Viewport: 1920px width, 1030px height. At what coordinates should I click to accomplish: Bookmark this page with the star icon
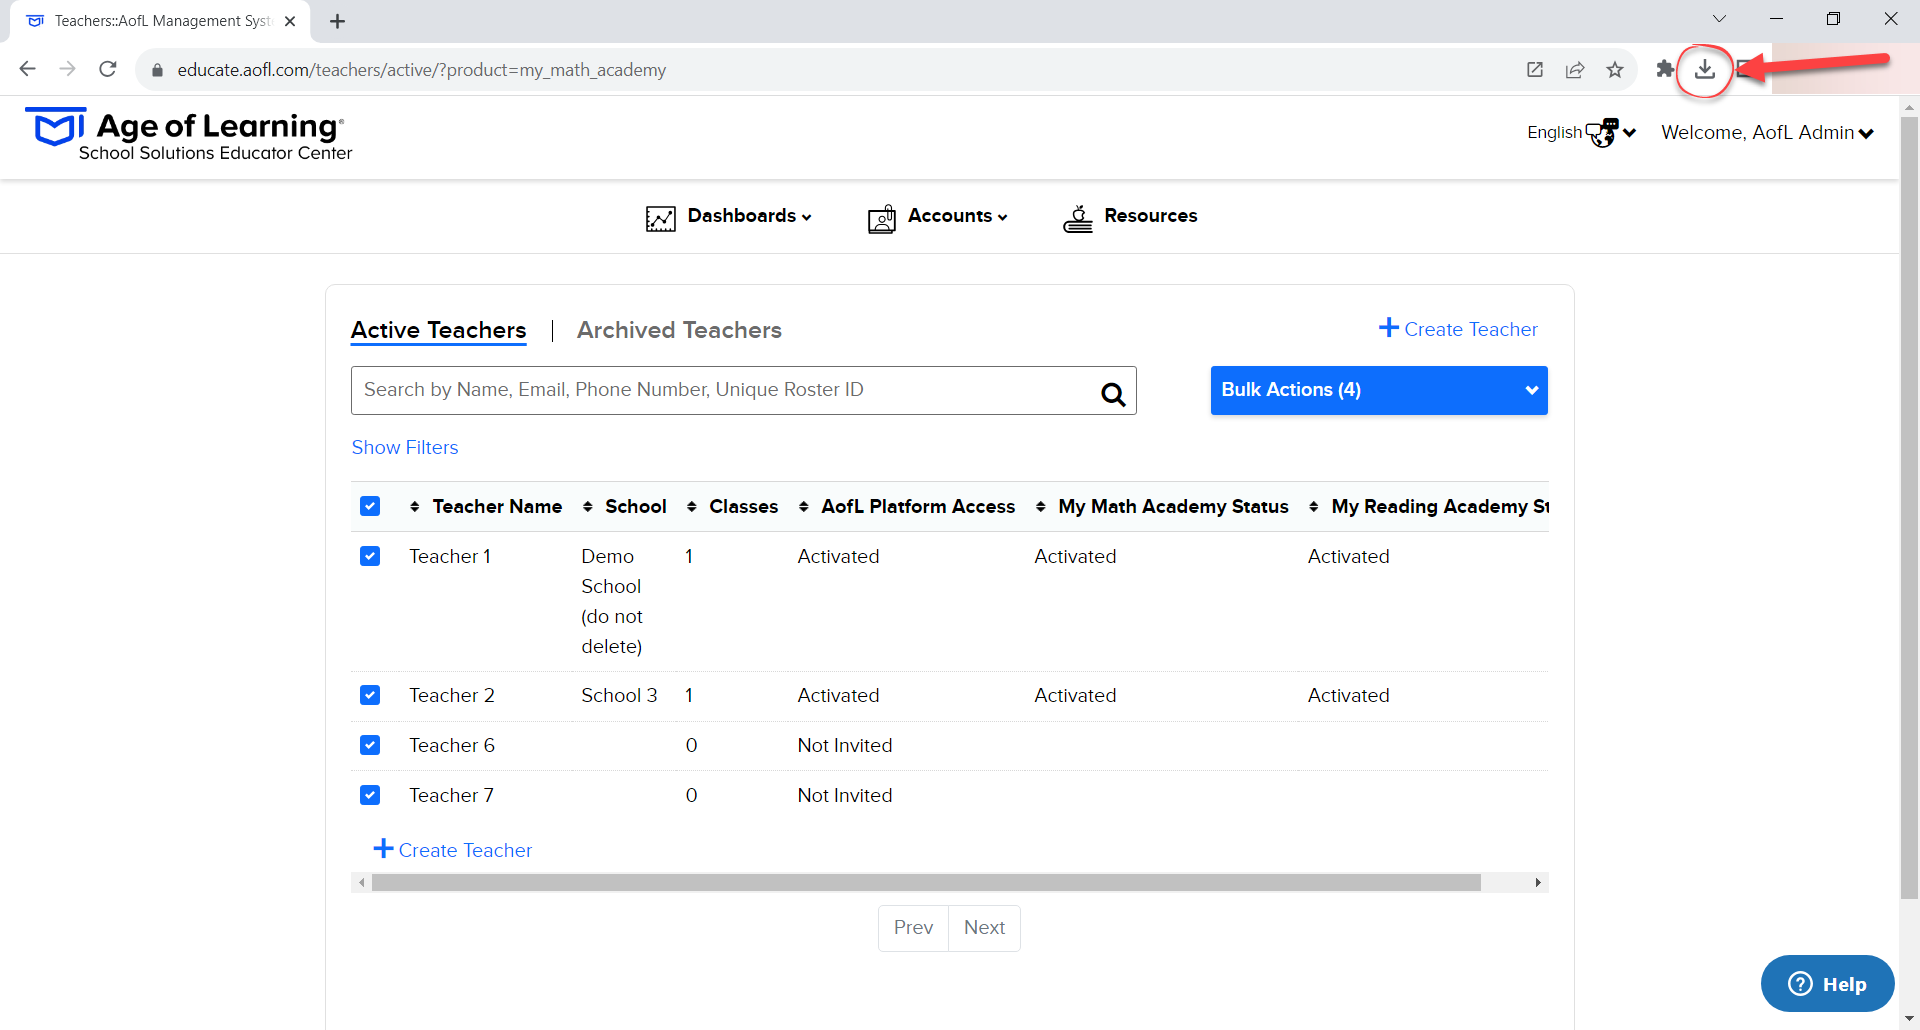pyautogui.click(x=1615, y=69)
